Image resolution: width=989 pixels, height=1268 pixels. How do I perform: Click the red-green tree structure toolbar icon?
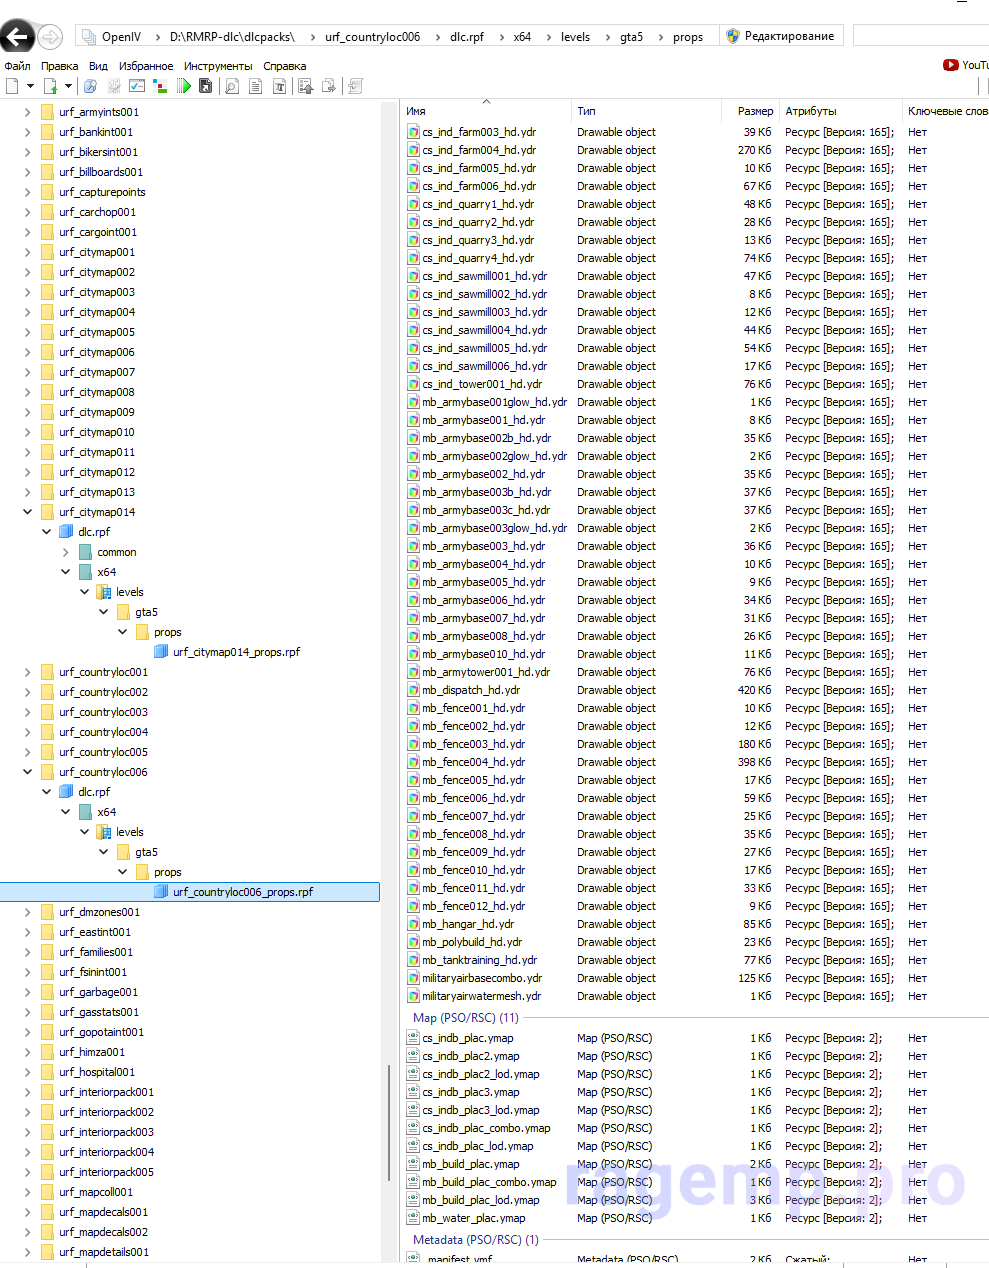[160, 86]
